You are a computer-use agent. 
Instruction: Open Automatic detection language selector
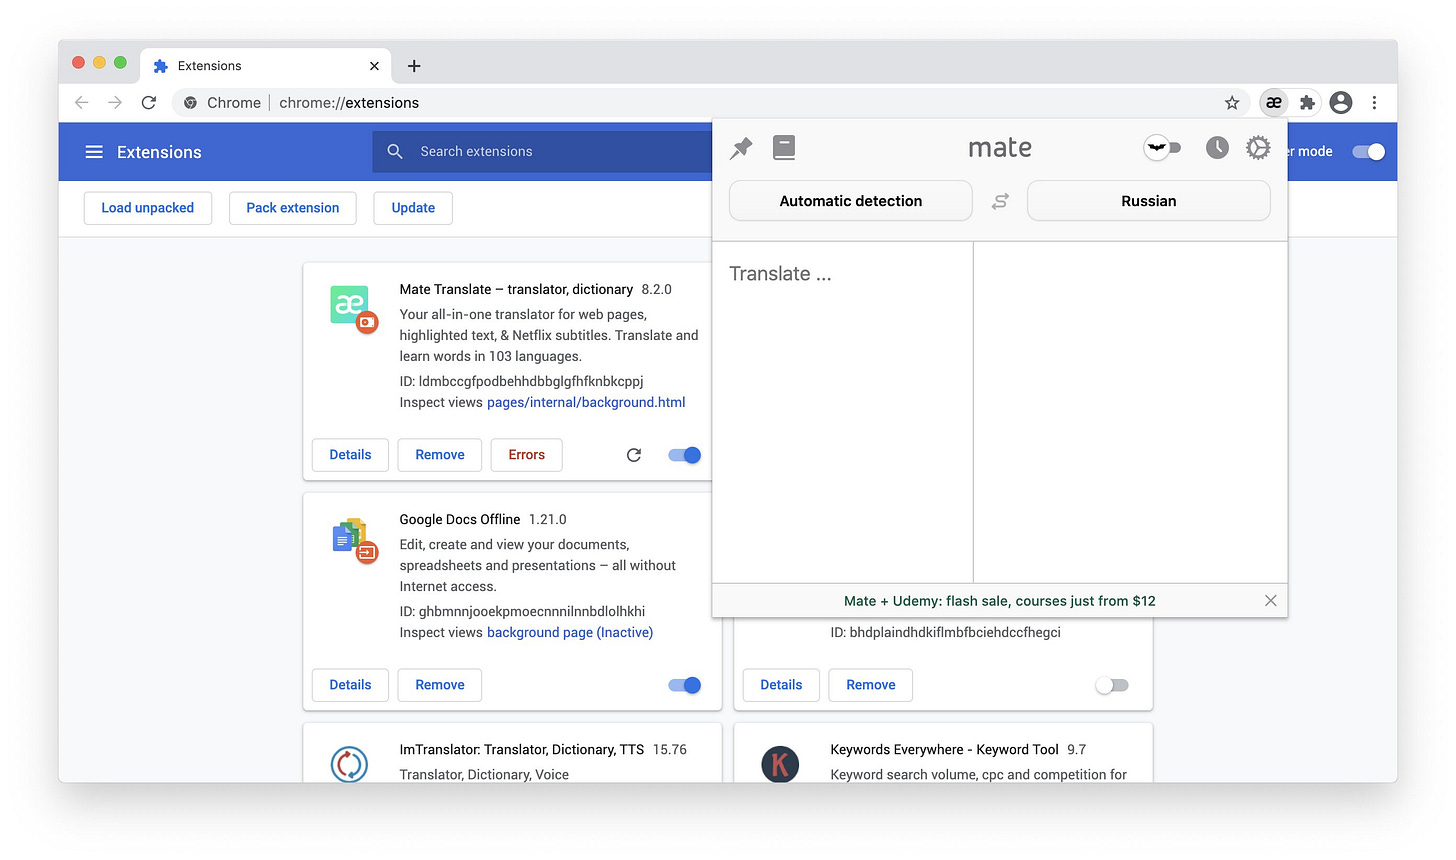(x=851, y=201)
